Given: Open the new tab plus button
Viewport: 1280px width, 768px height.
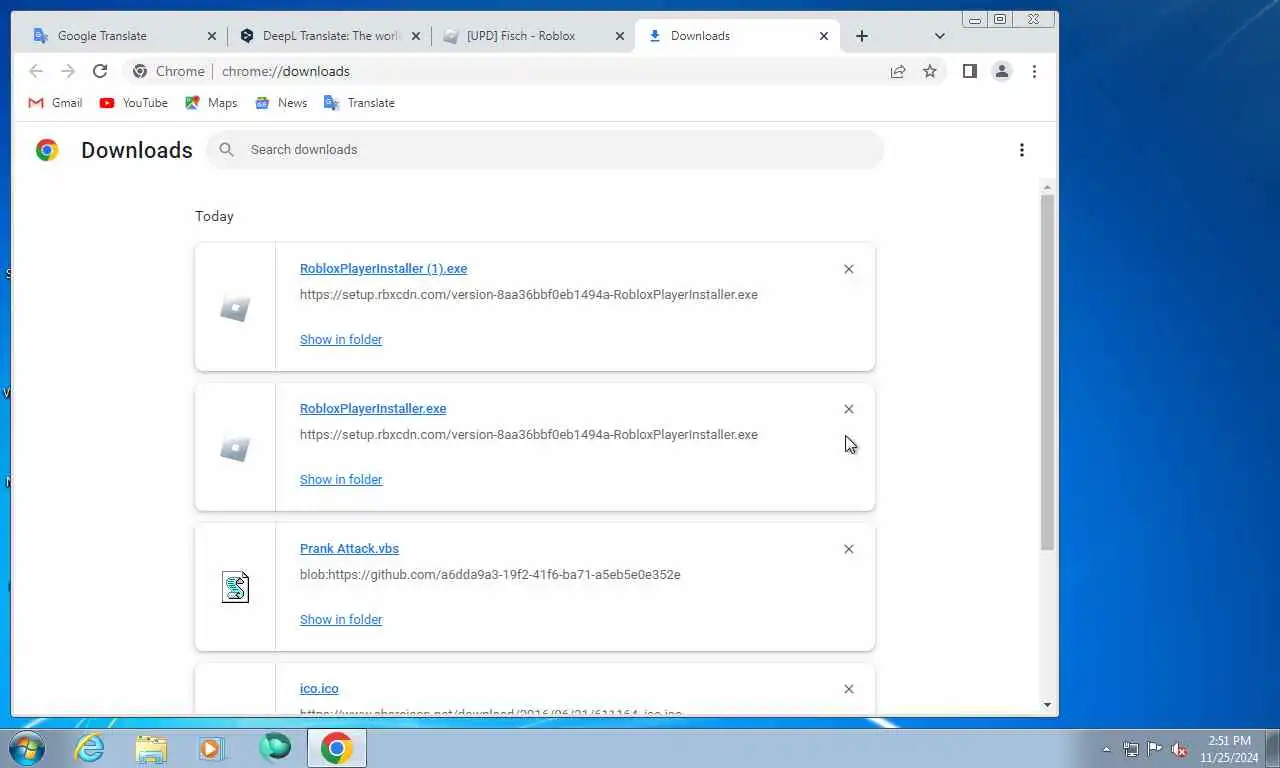Looking at the screenshot, I should (x=862, y=36).
